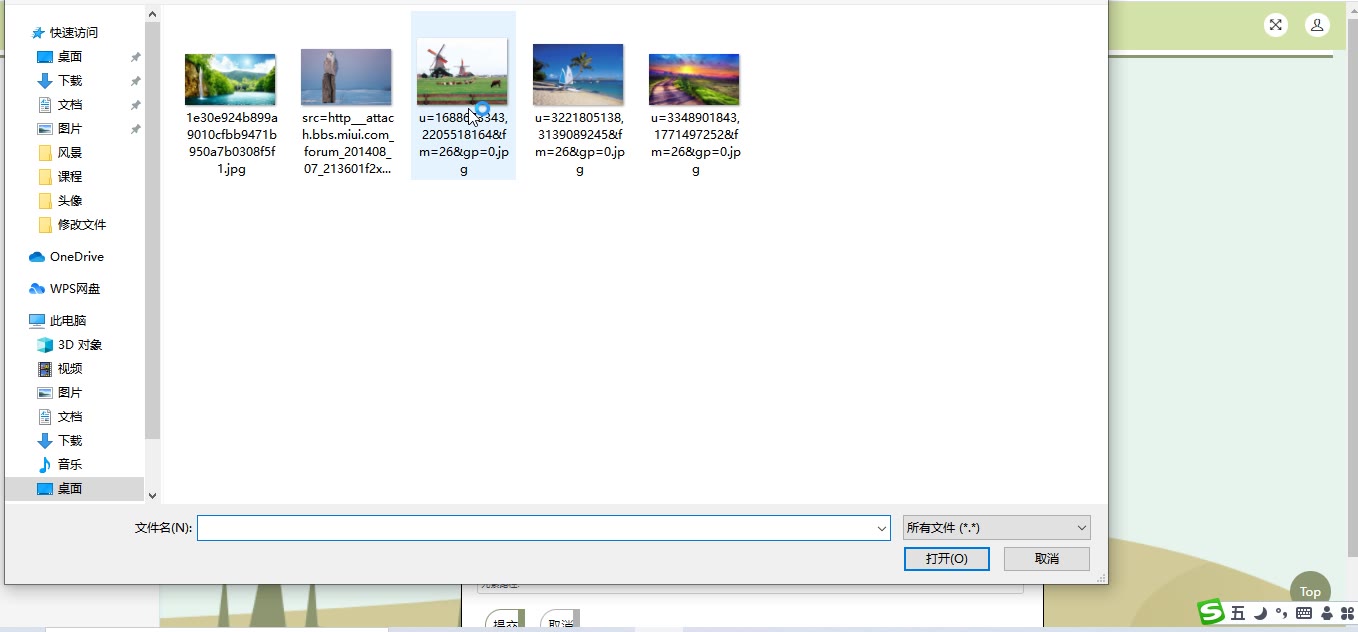Click the sidebar scrollbar down arrow
Screen dimensions: 1358x632
(152, 495)
